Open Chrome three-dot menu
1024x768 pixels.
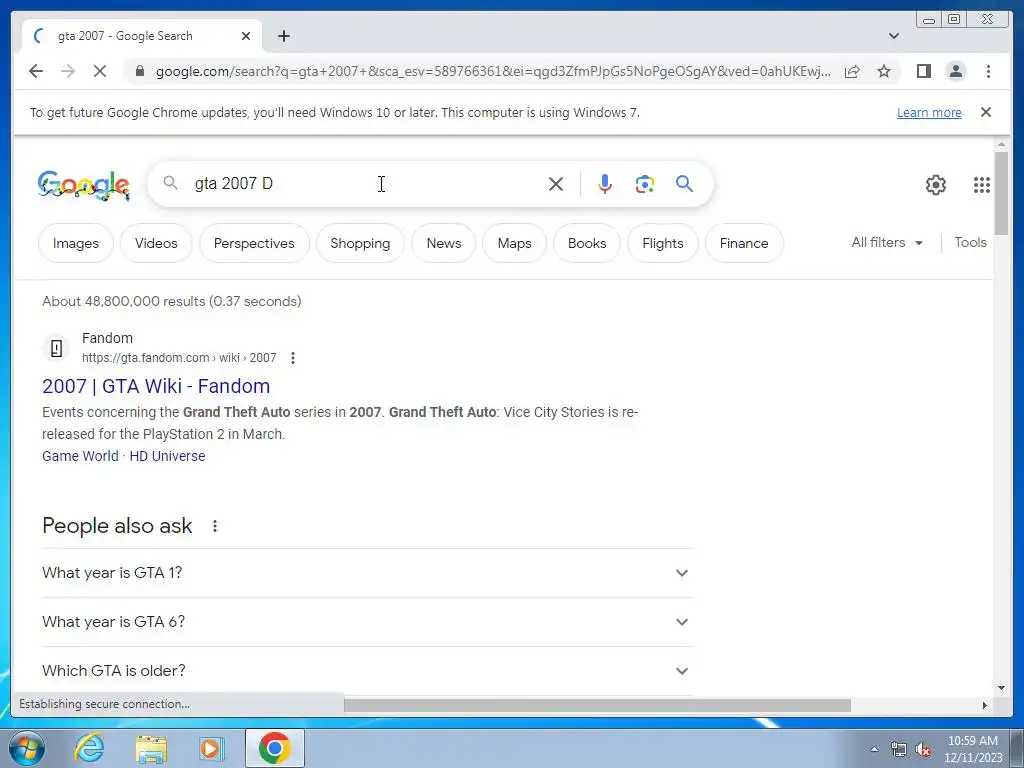(988, 71)
